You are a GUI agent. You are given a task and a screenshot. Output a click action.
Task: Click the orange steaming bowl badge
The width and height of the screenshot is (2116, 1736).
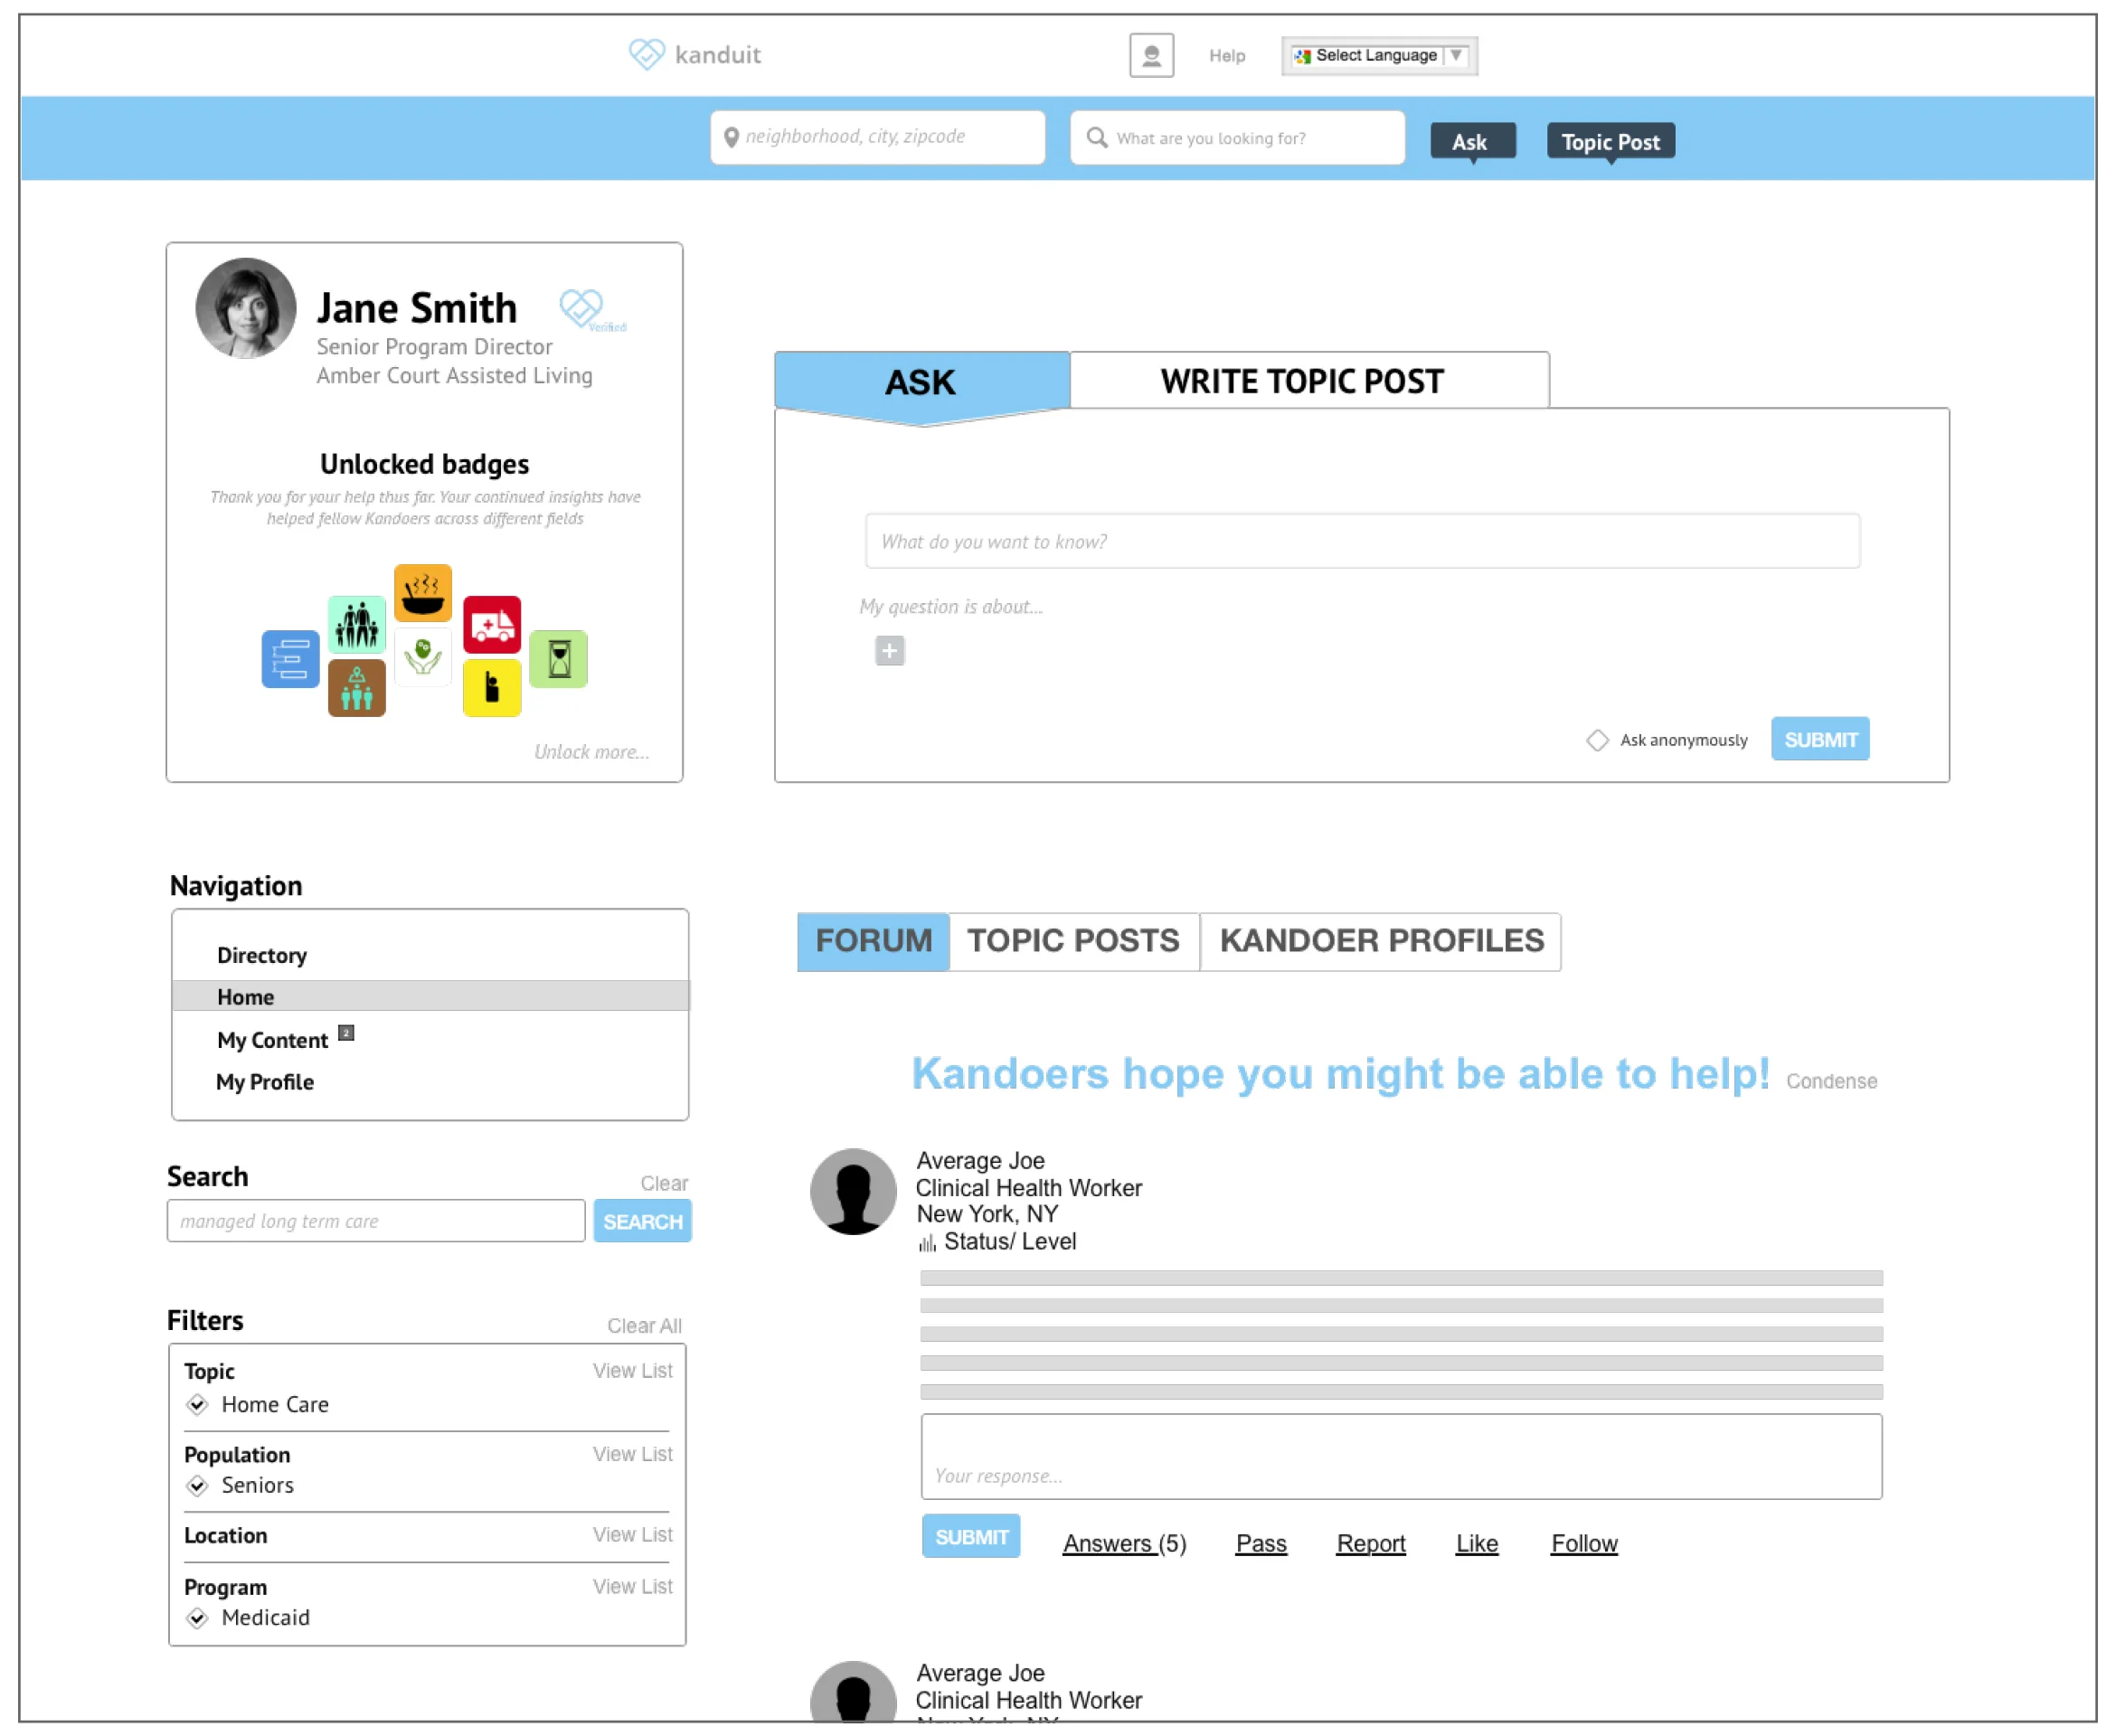422,592
